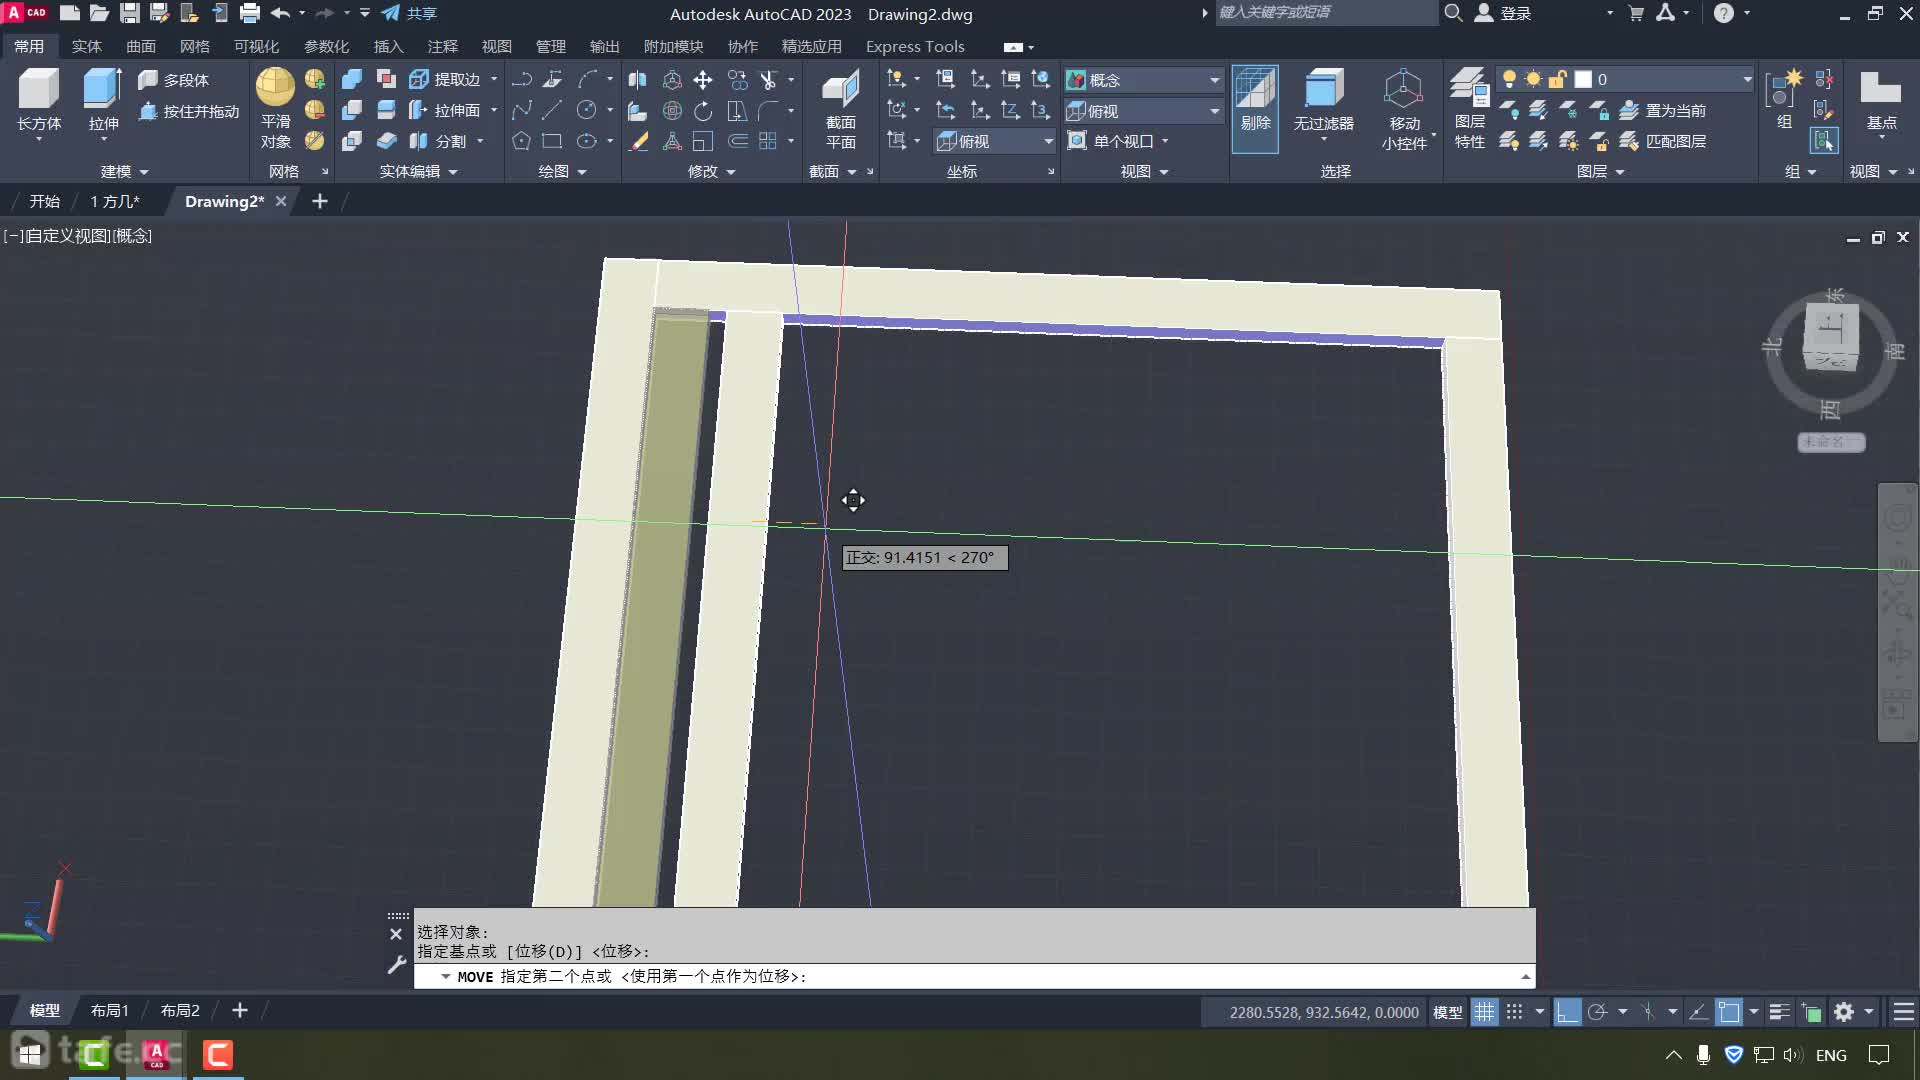This screenshot has height=1080, width=1920.
Task: Expand the 建模 panel
Action: 124,171
